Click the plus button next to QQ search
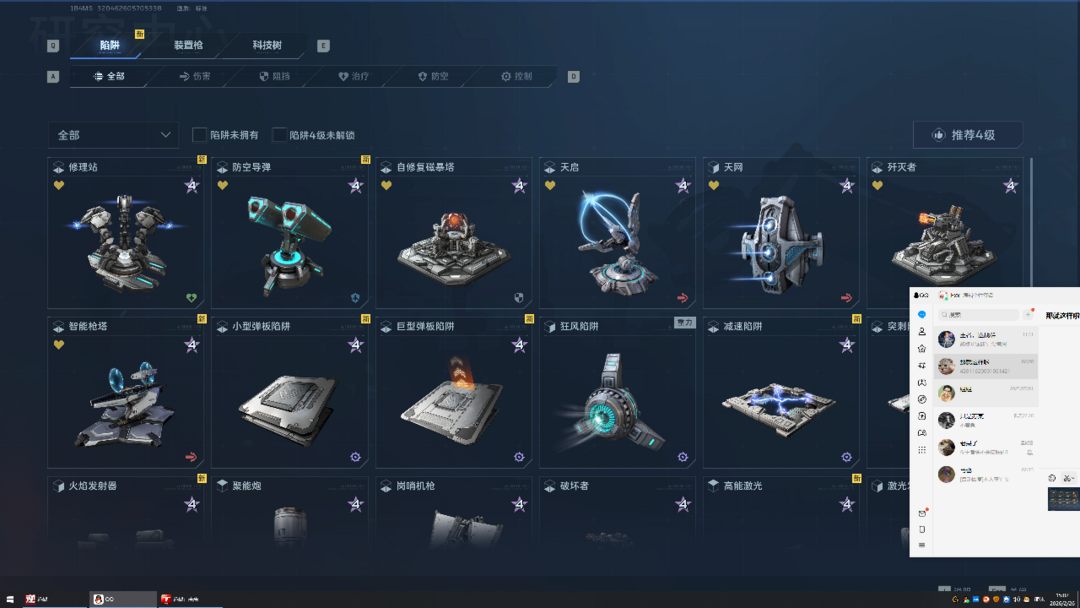The width and height of the screenshot is (1080, 608). [x=1028, y=315]
